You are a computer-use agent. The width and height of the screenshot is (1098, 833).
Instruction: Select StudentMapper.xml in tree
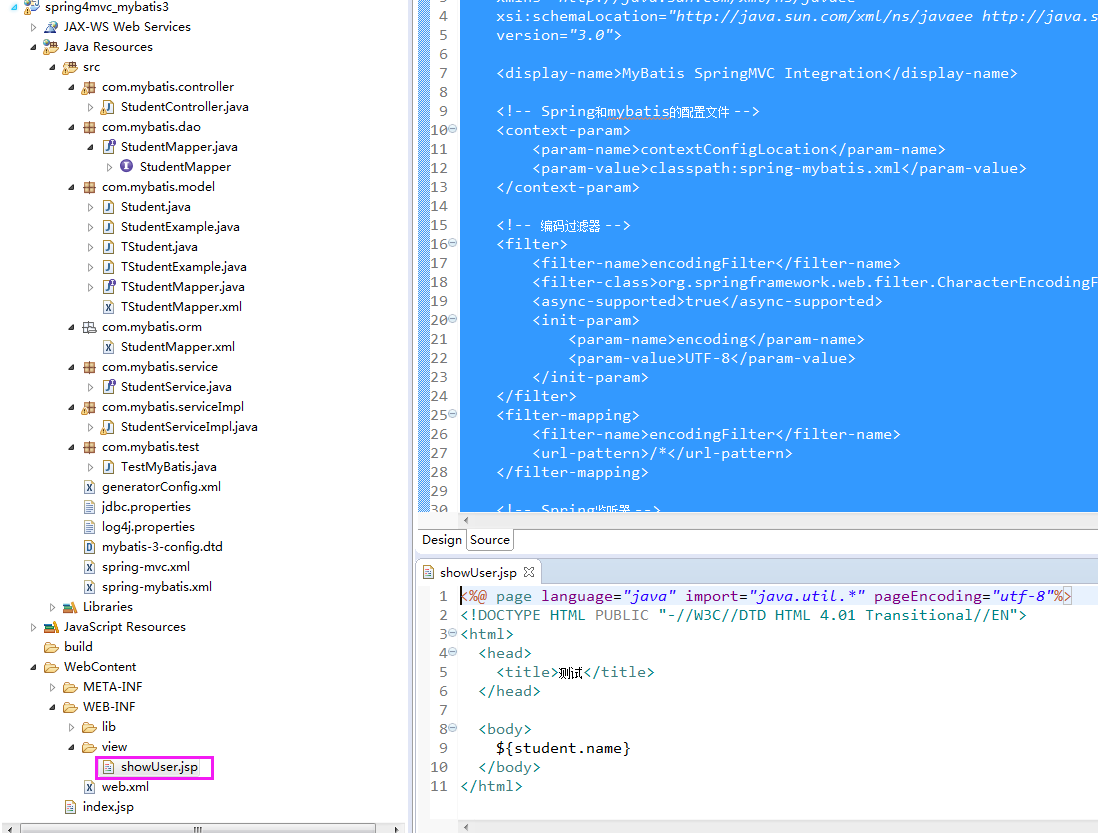[178, 347]
